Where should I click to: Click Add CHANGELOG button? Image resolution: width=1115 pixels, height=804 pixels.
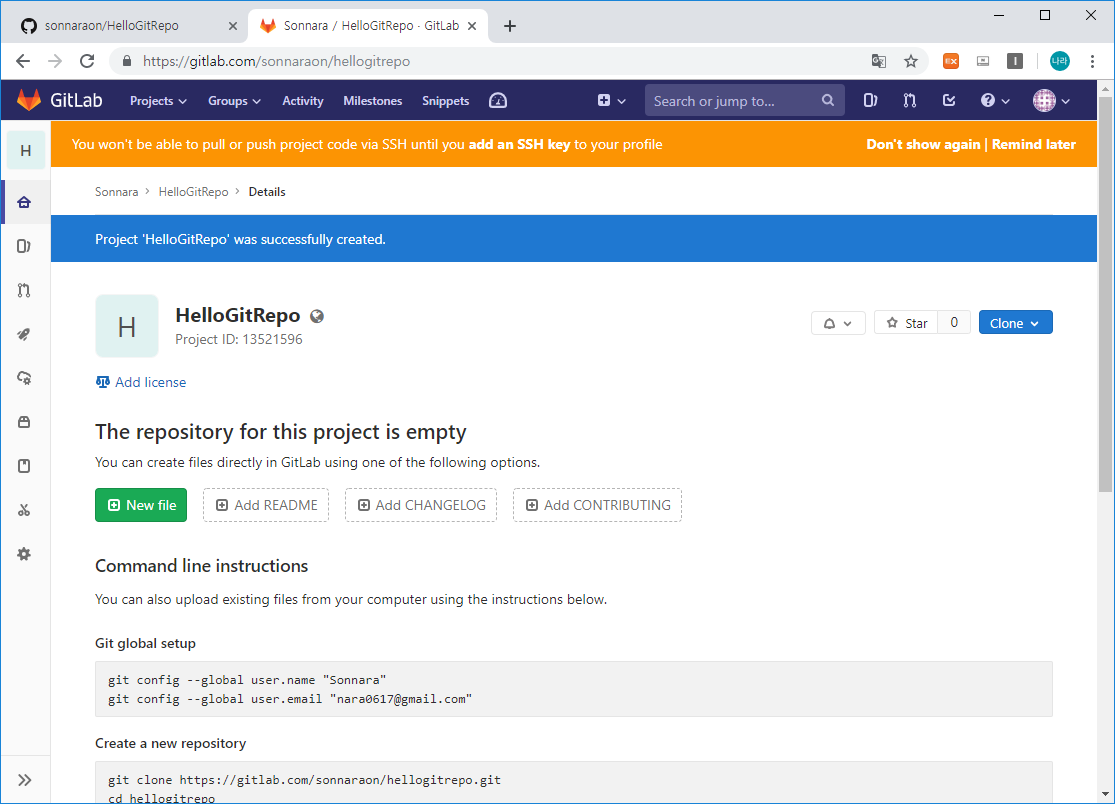(421, 505)
